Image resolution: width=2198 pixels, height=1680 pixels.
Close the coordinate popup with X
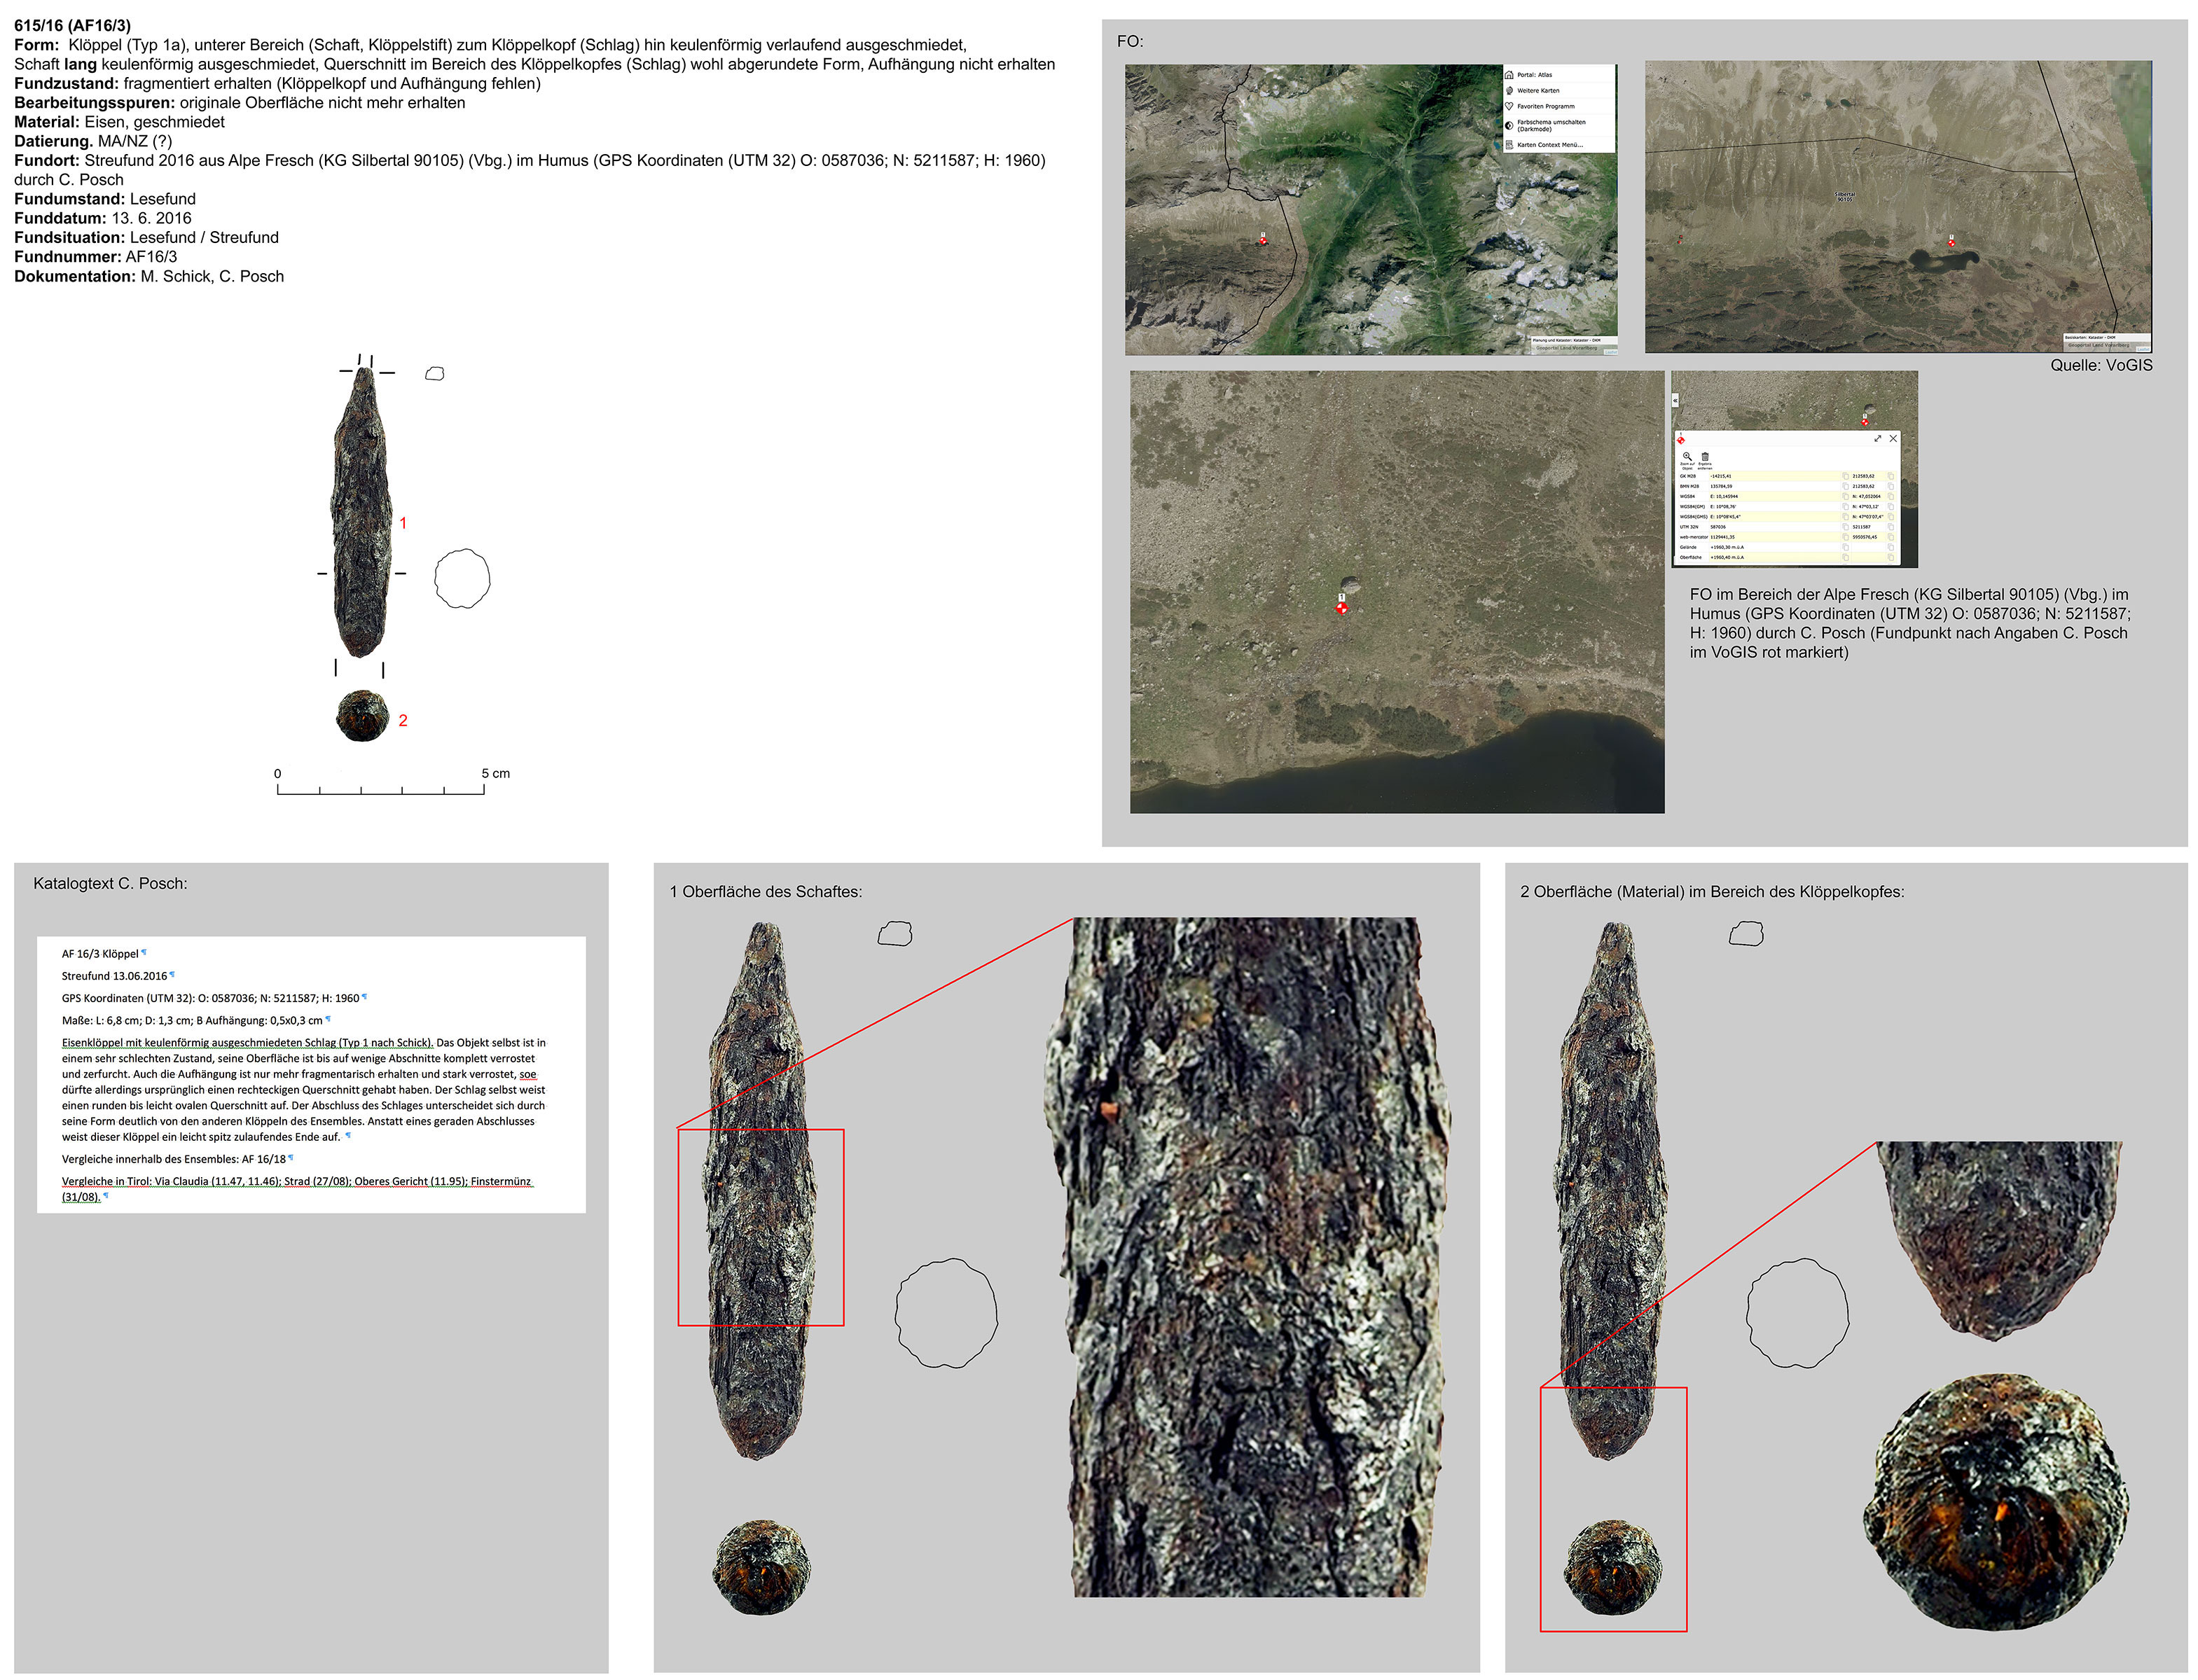(x=1893, y=439)
